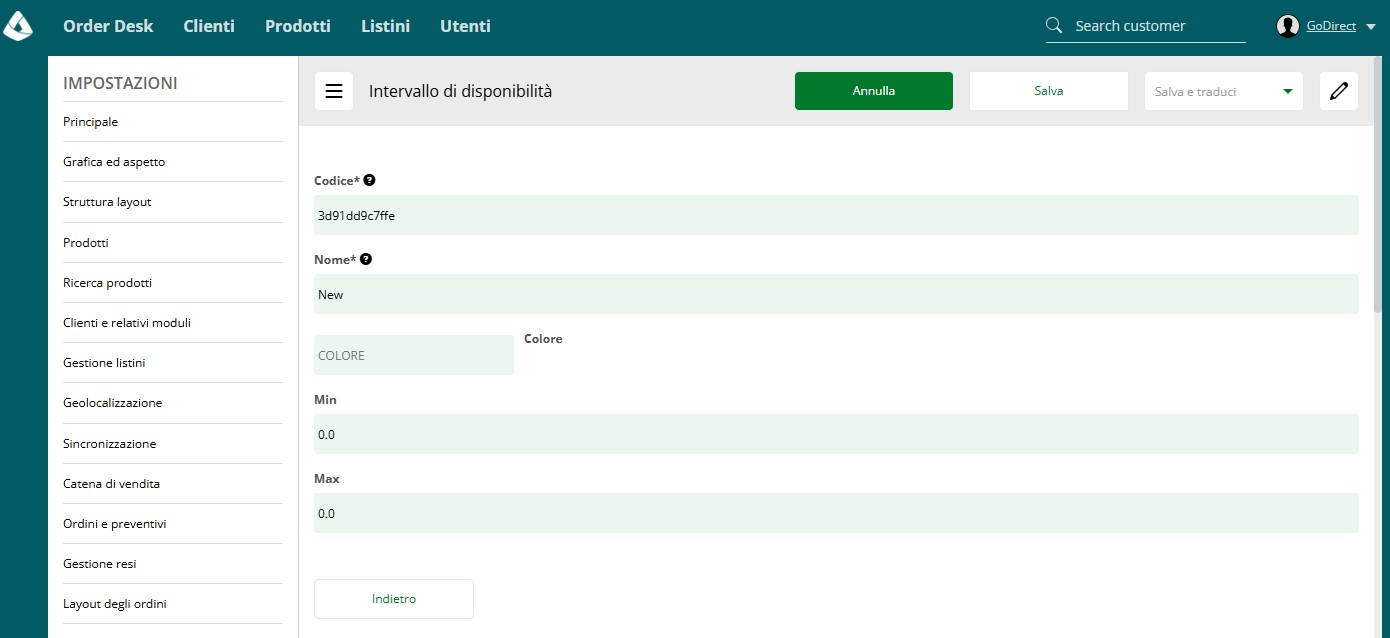Open the COLORE color picker field

[x=414, y=355]
